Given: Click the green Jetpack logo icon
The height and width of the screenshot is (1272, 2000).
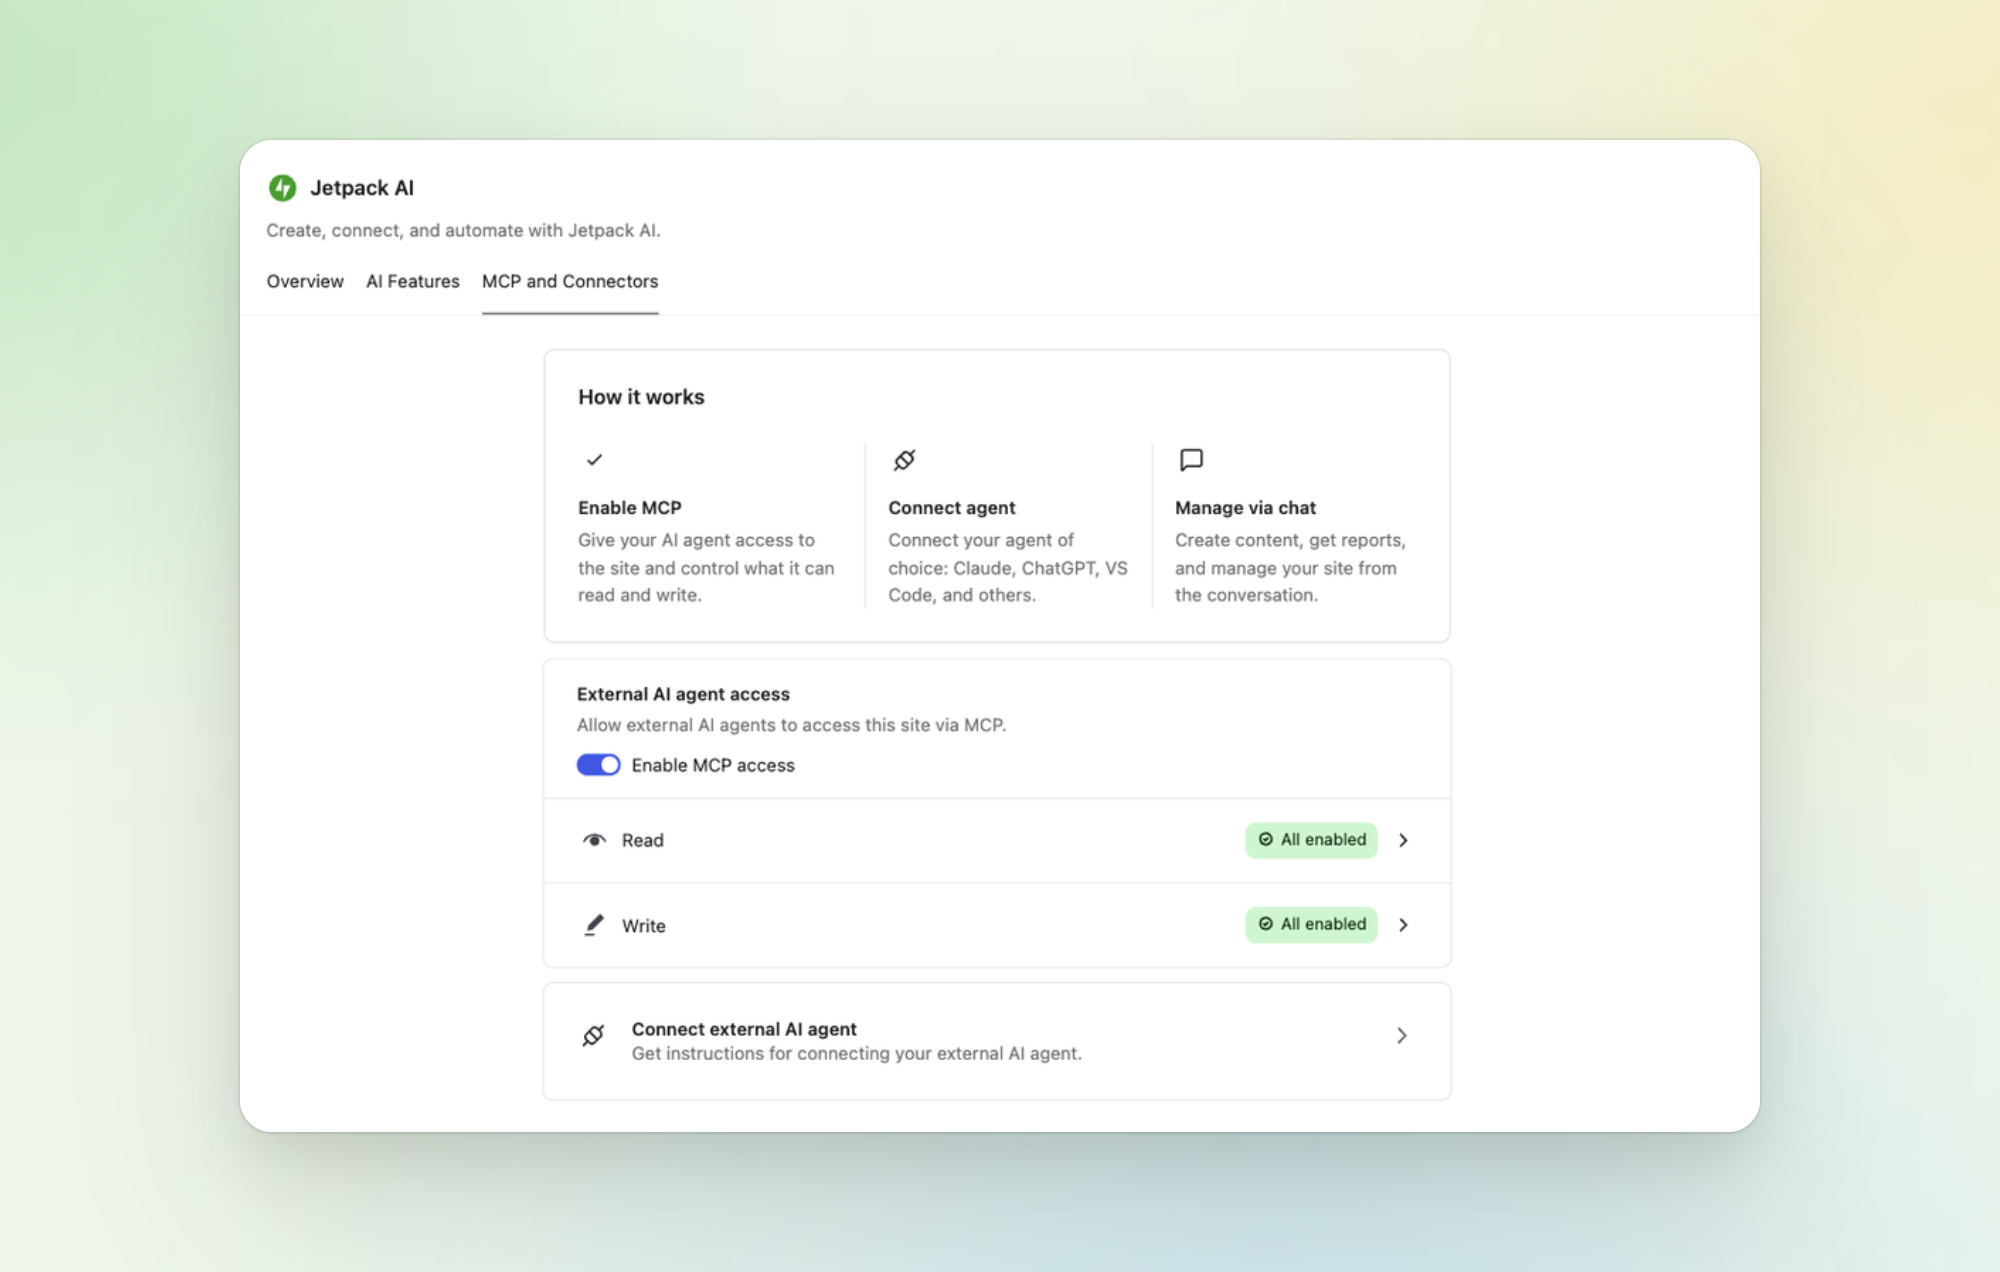Looking at the screenshot, I should 282,188.
